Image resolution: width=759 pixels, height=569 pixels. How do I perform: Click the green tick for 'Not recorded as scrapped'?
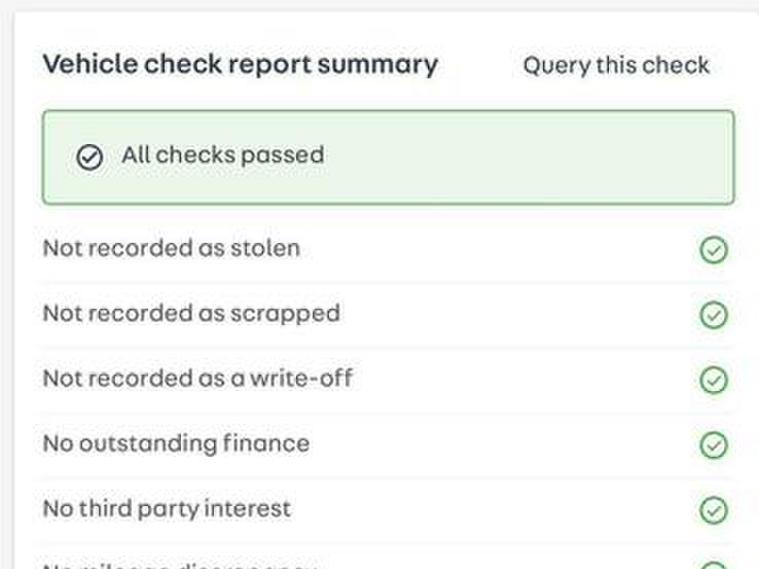point(713,315)
